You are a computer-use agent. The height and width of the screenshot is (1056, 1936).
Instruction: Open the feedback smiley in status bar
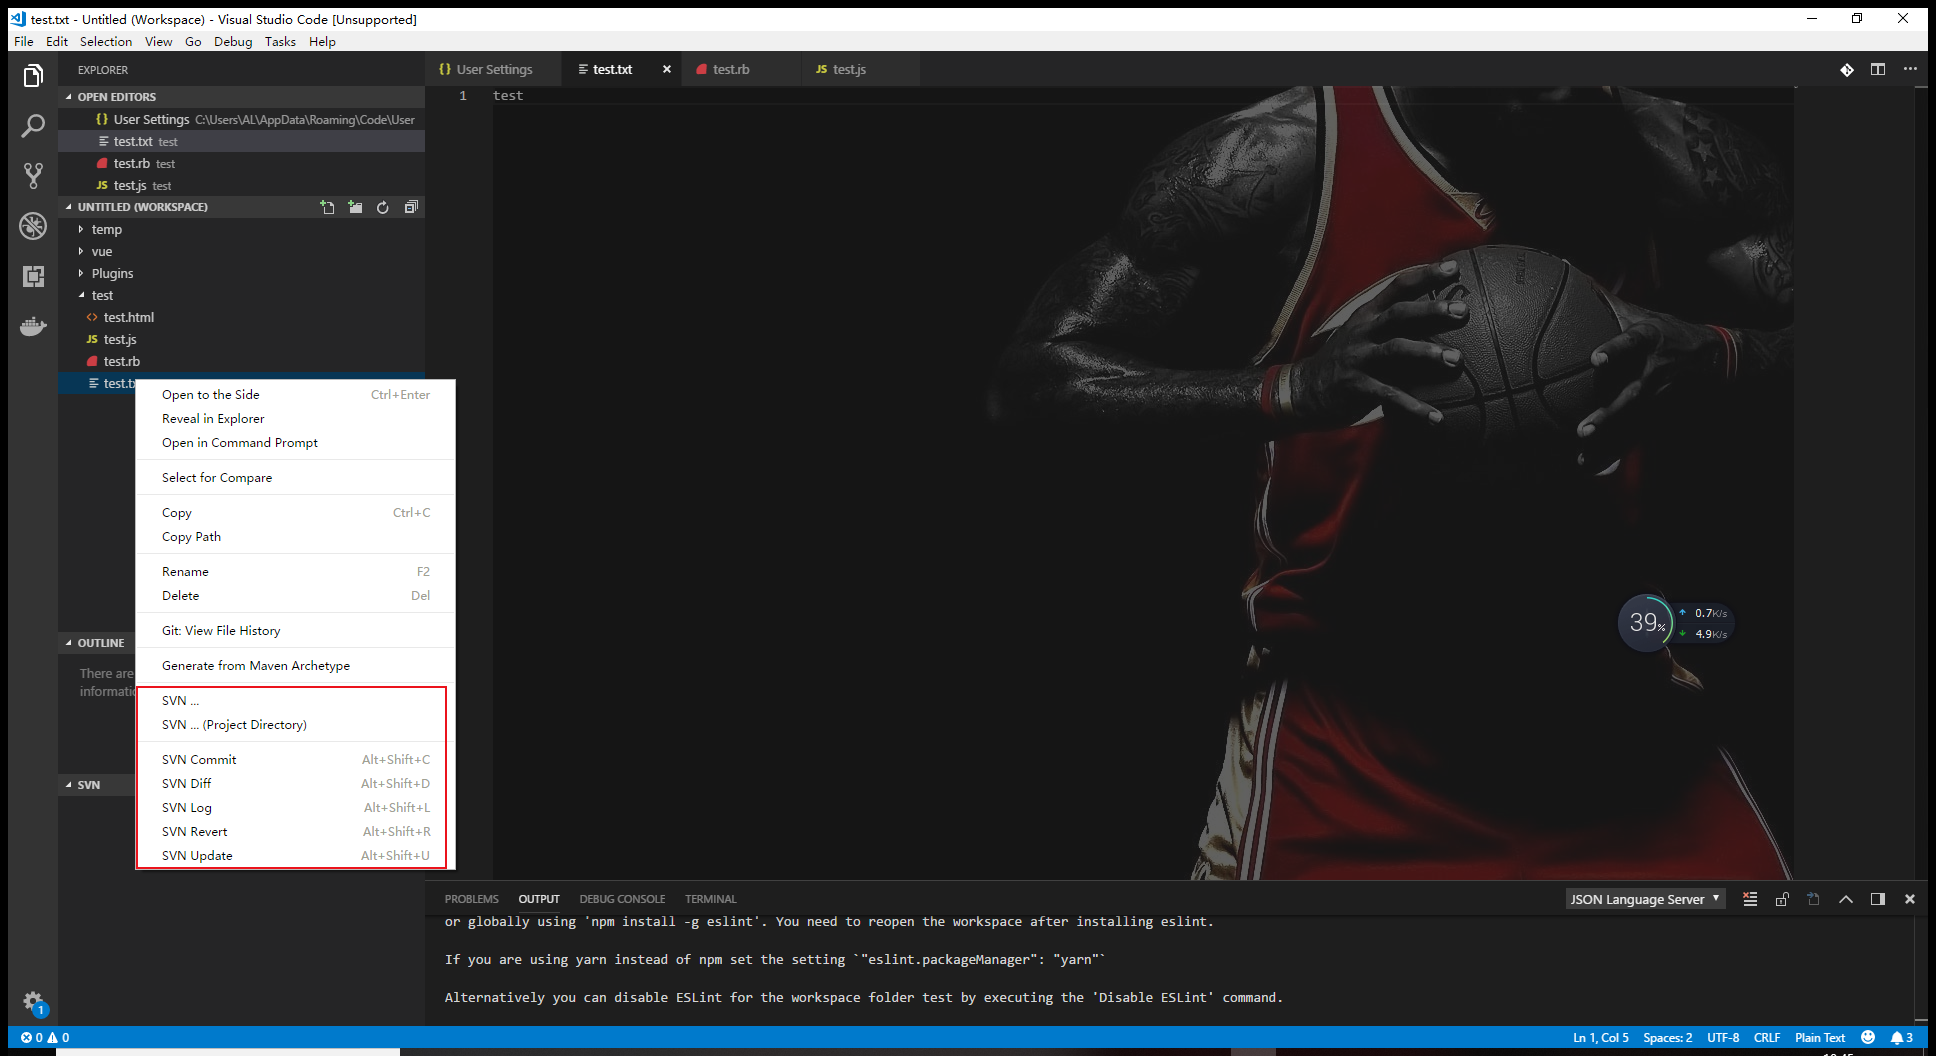click(1868, 1037)
